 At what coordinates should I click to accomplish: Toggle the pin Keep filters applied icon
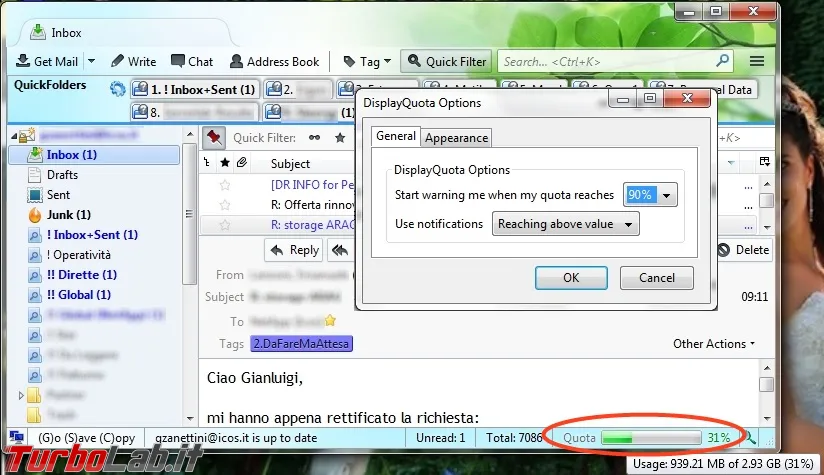click(214, 138)
